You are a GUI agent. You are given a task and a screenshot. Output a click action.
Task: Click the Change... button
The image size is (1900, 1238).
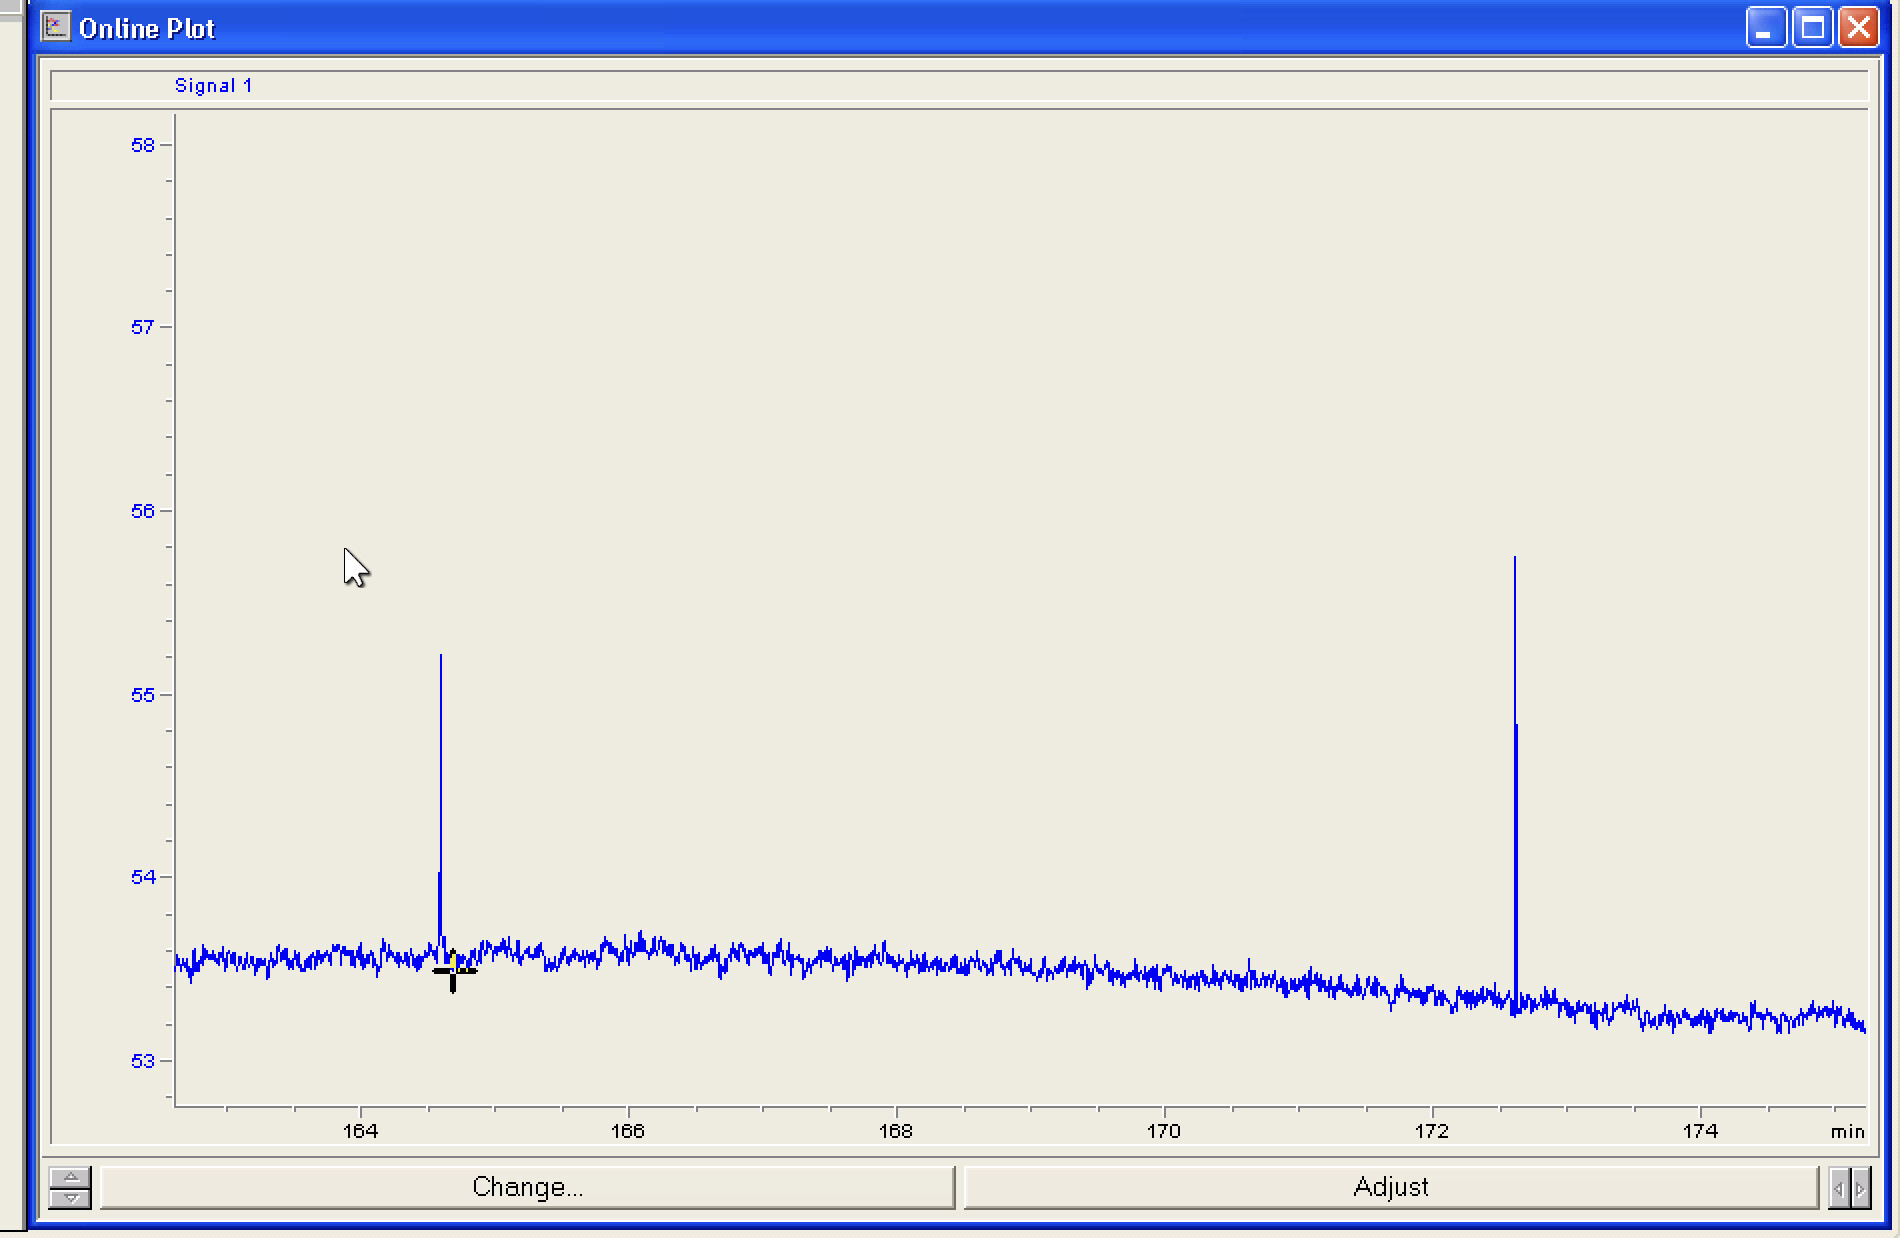527,1187
